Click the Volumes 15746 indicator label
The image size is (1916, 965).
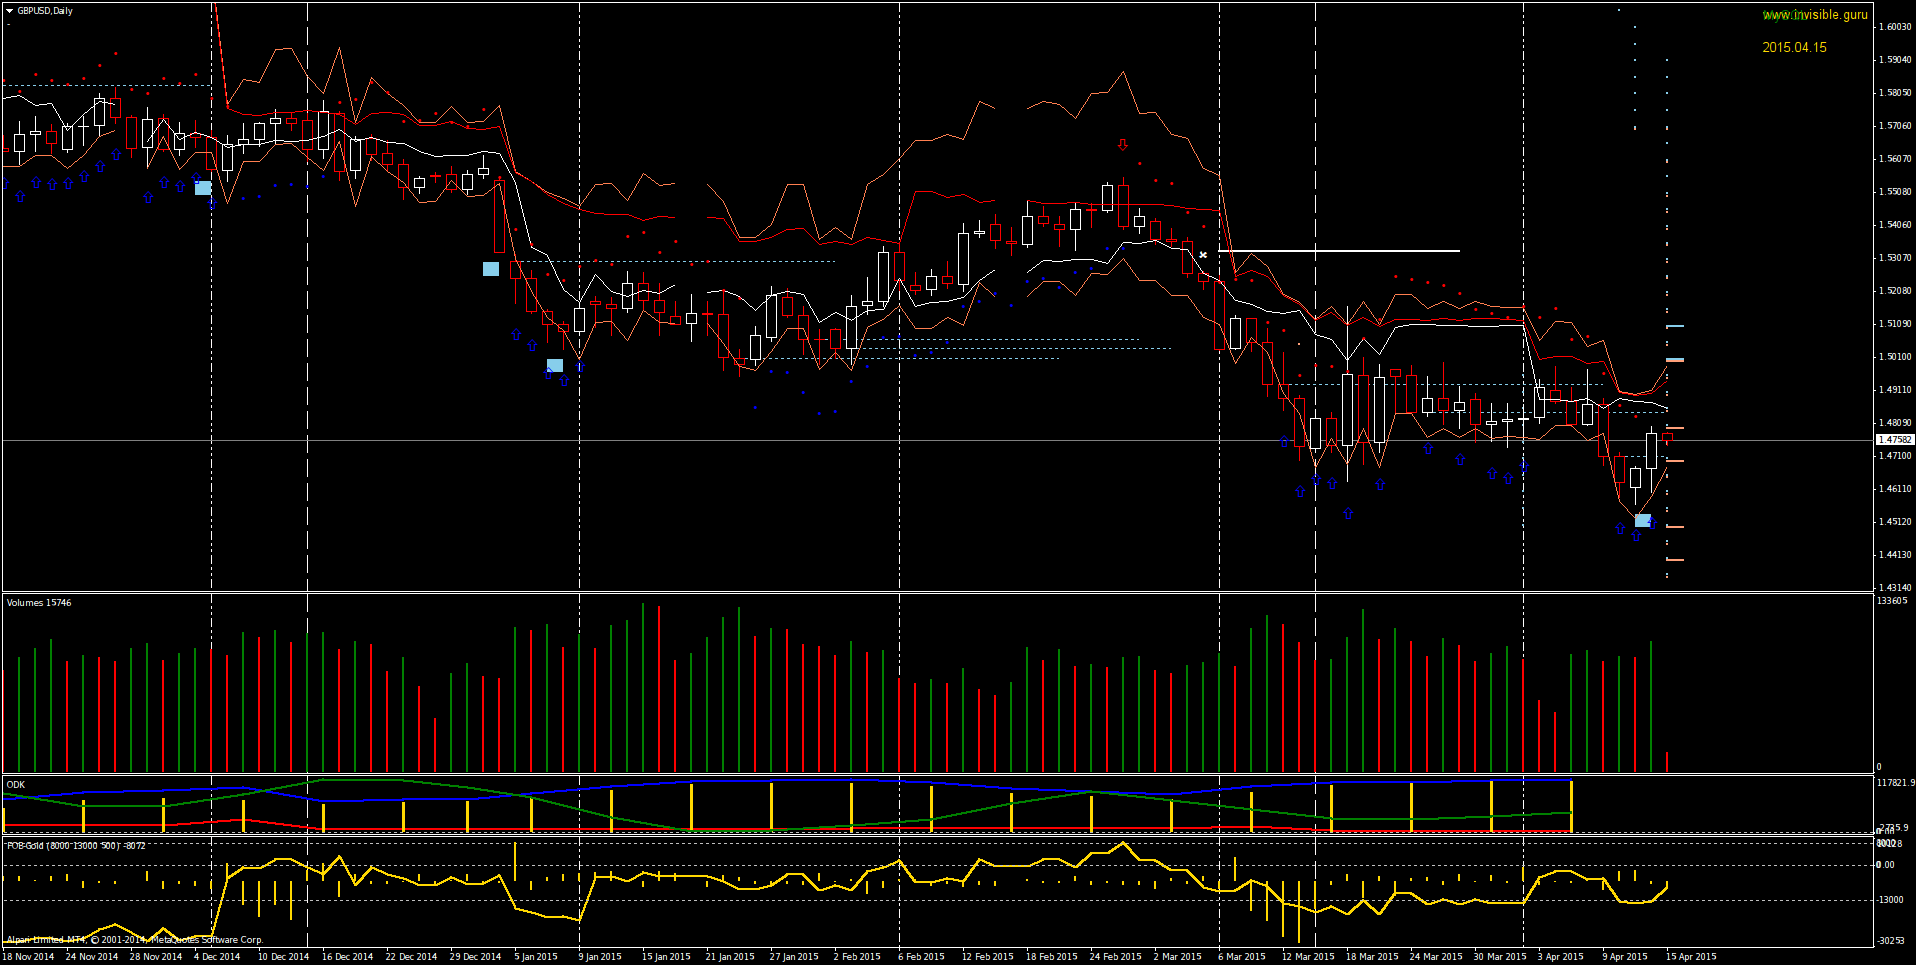click(x=39, y=602)
